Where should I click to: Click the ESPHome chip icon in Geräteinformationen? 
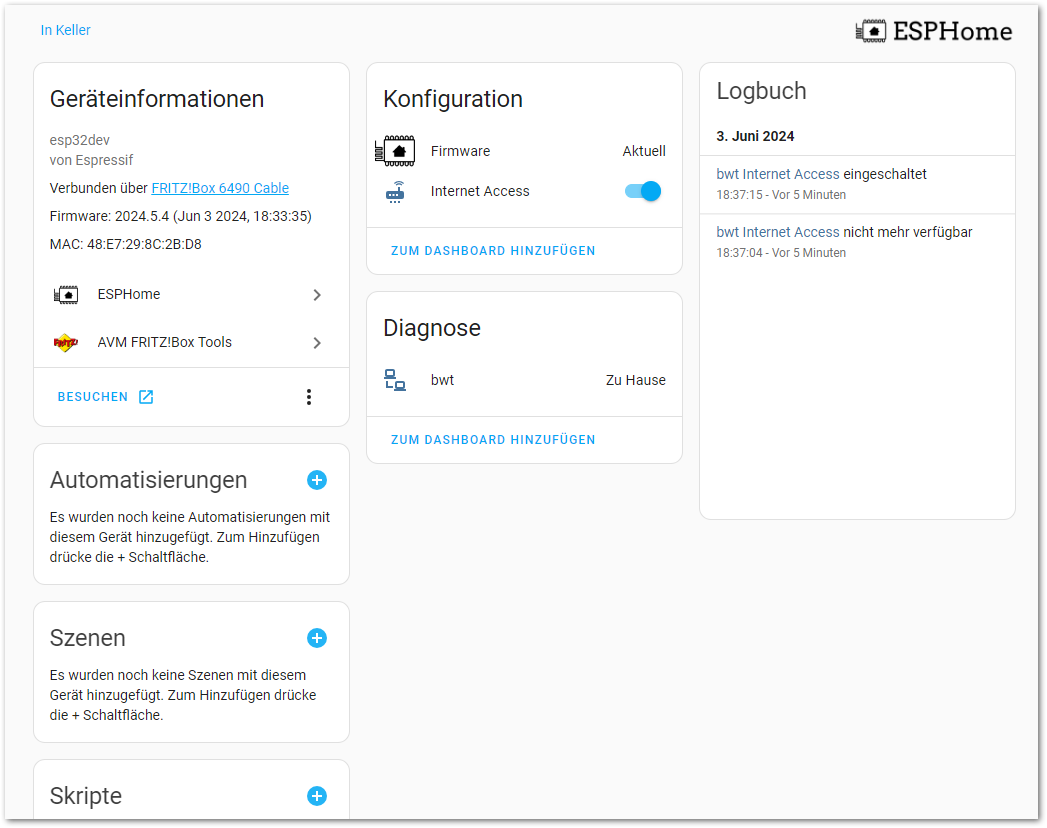66,294
